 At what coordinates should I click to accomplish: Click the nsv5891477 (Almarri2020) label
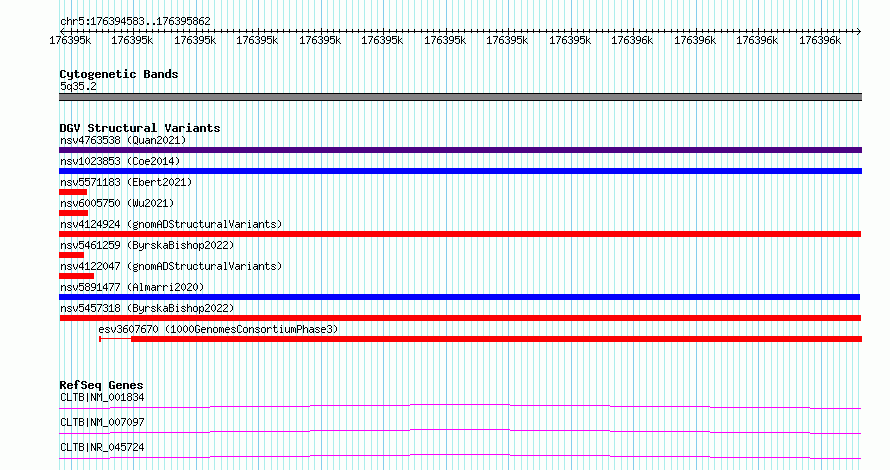(x=132, y=287)
